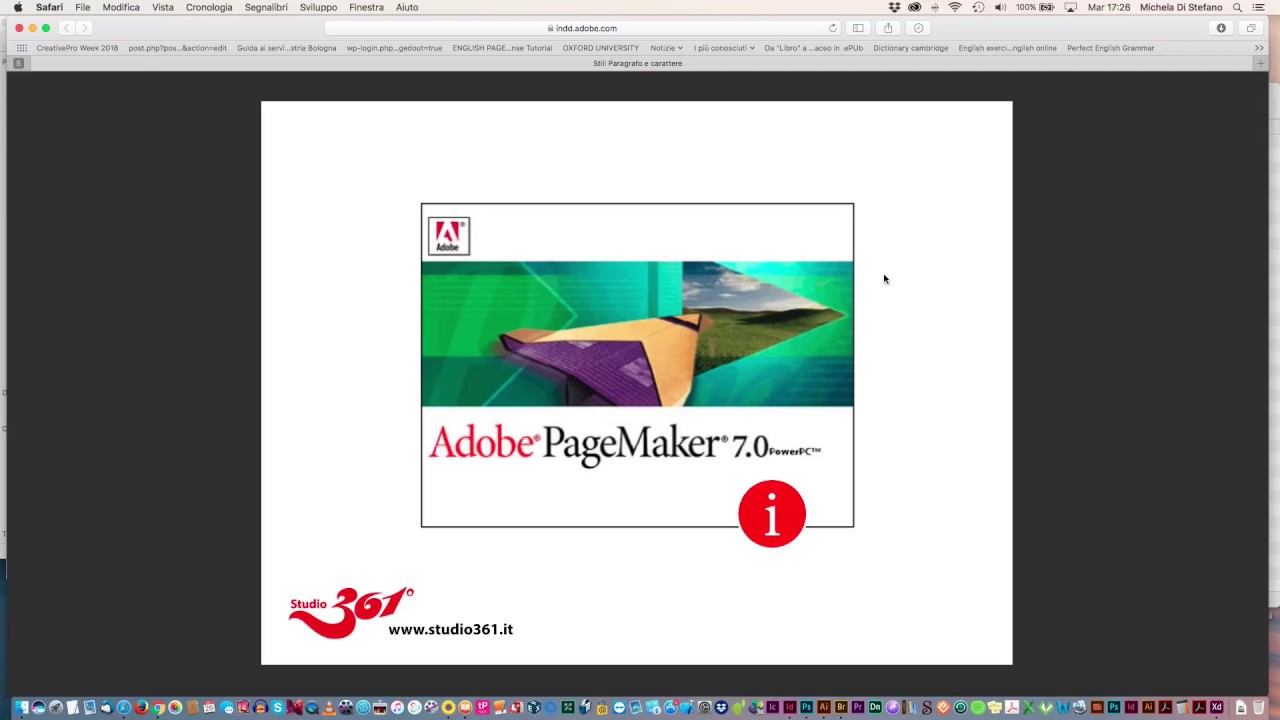The image size is (1280, 720).
Task: Open the Segnalibri menu
Action: (266, 7)
